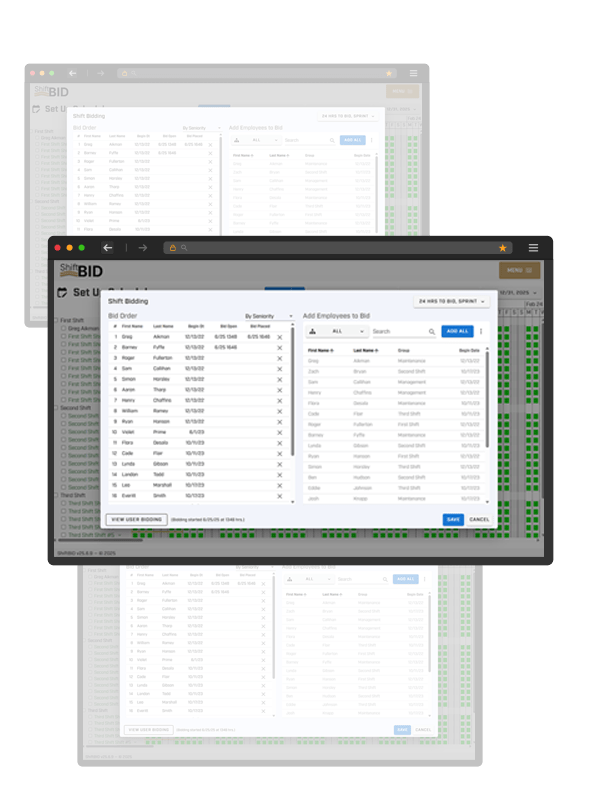Click the Begin Date column header
Image resolution: width=600 pixels, height=800 pixels.
pos(469,351)
